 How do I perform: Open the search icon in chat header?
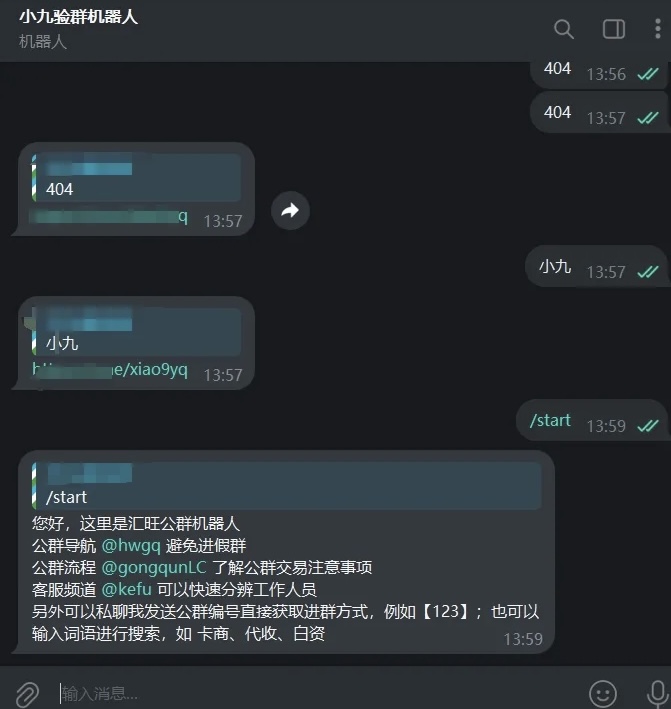564,29
